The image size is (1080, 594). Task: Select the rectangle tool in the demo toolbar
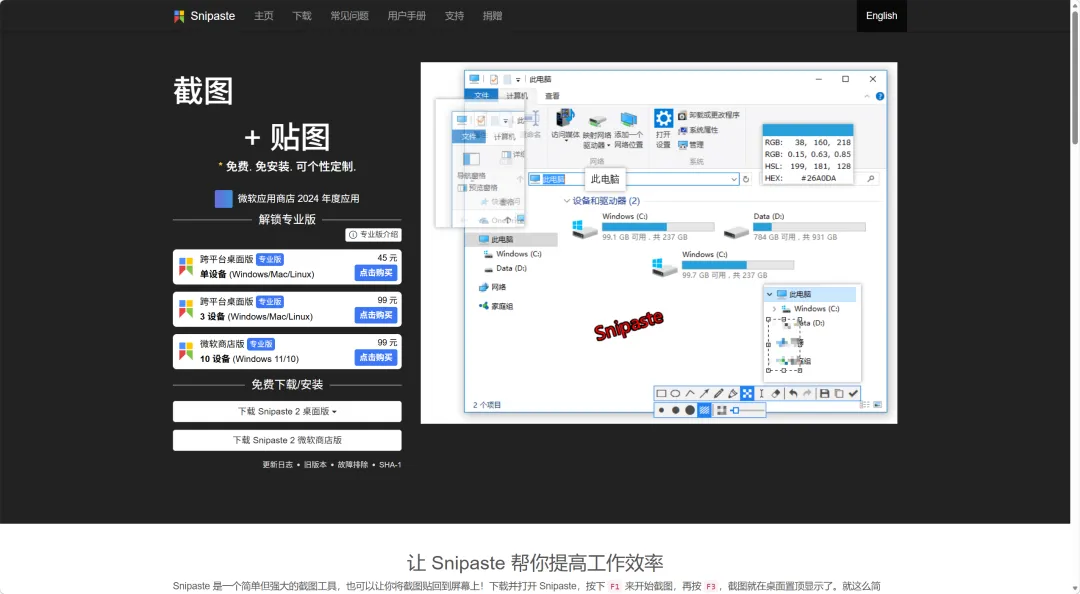coord(661,393)
